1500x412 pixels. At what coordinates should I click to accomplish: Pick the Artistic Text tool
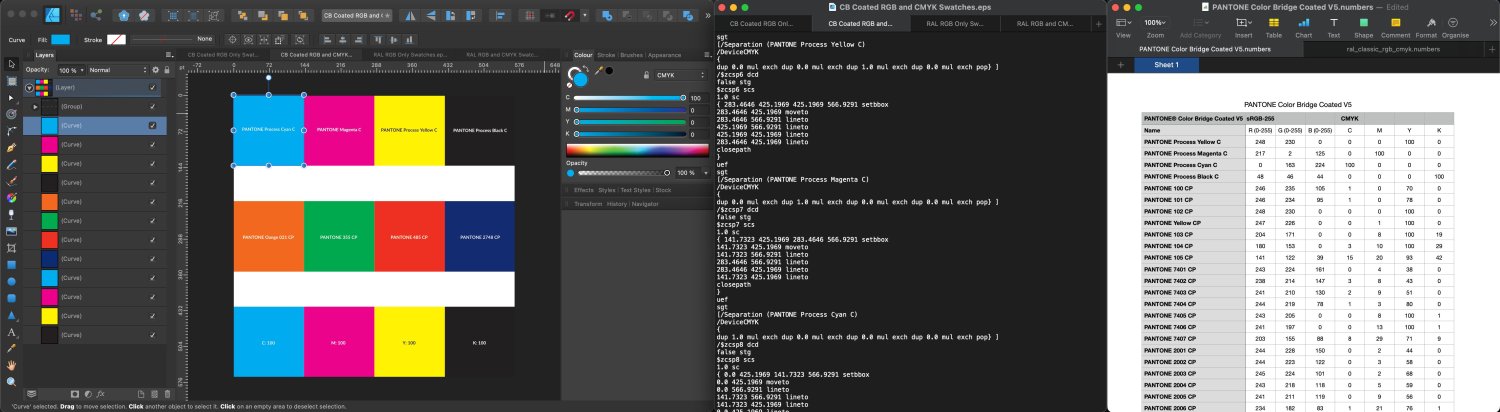pos(11,331)
